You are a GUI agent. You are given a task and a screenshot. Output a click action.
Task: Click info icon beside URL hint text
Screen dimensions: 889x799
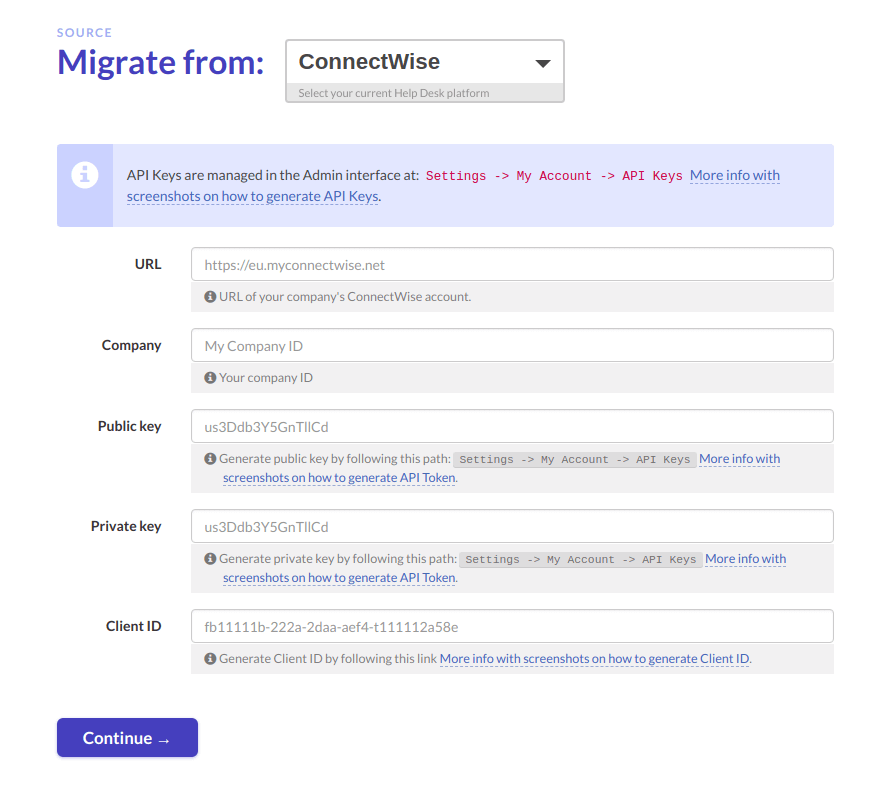tap(210, 297)
